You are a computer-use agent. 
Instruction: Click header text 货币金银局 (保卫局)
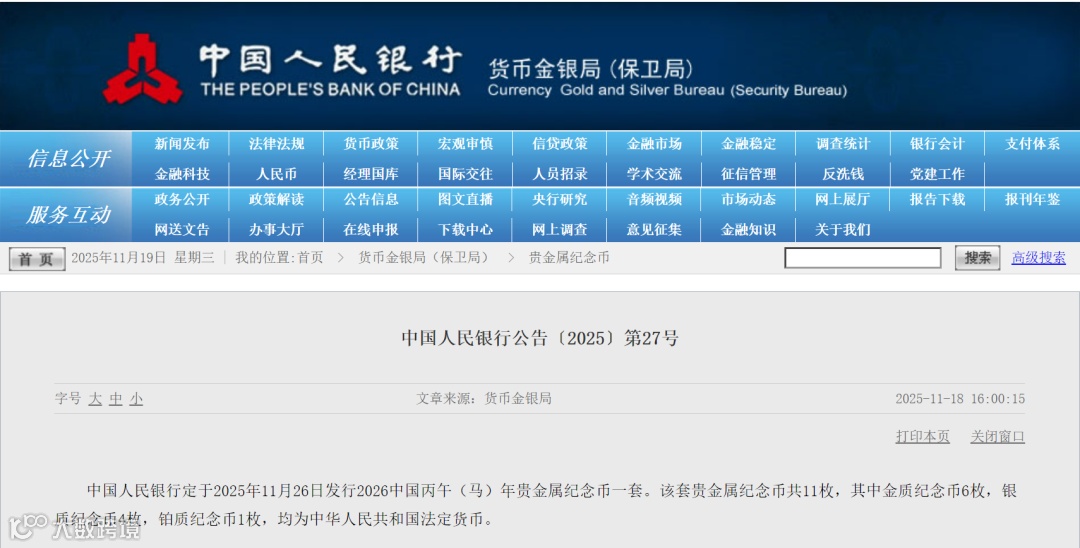(590, 69)
